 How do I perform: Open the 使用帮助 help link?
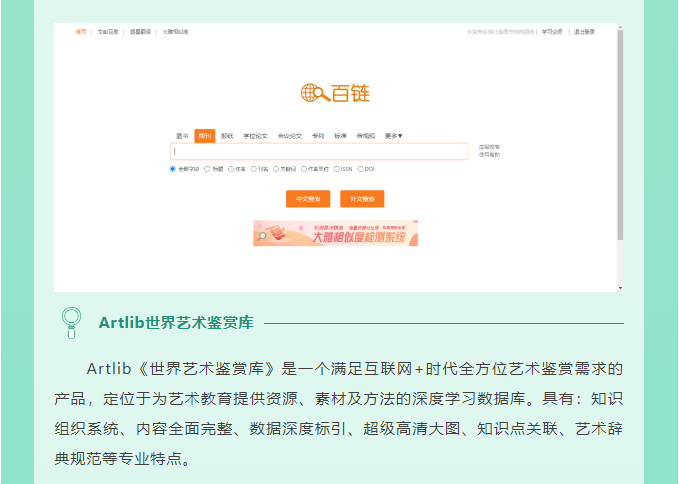[489, 155]
